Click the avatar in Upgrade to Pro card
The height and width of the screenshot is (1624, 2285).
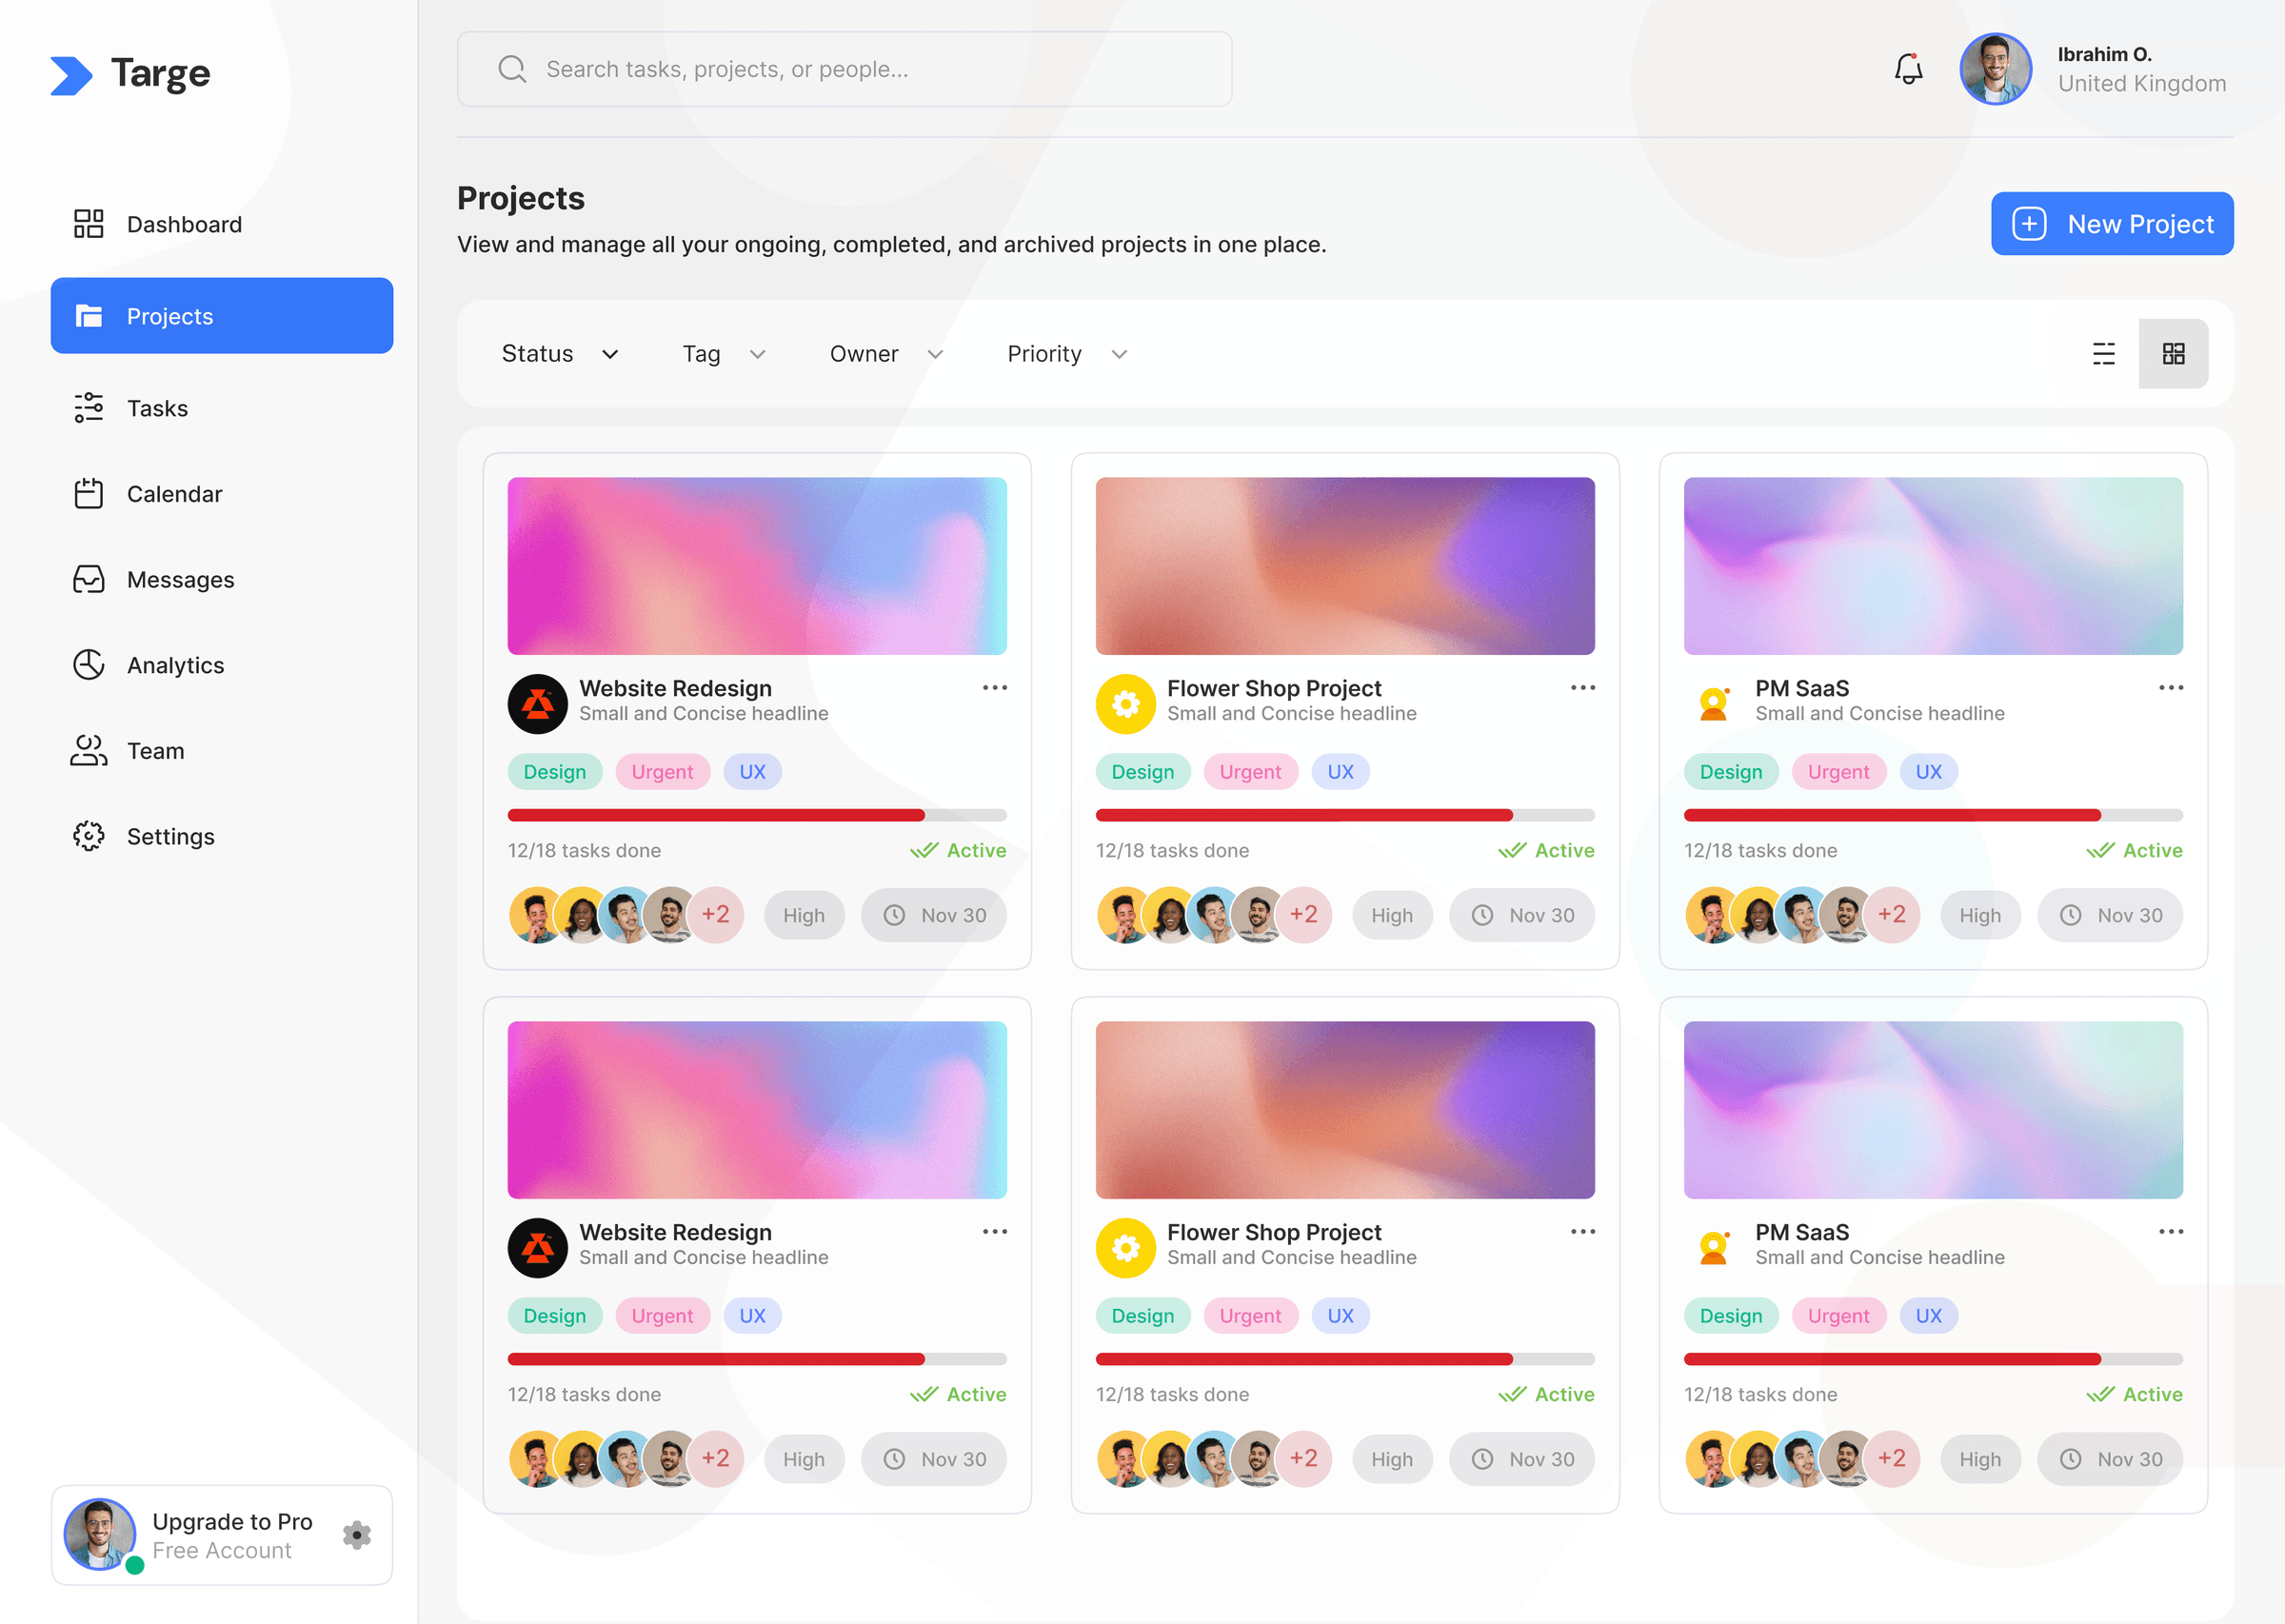(100, 1534)
